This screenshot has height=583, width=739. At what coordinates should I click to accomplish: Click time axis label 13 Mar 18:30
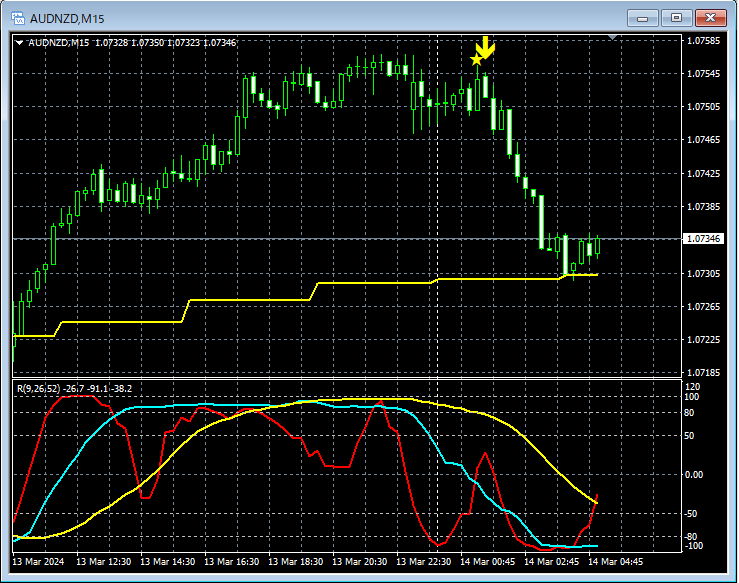coord(296,562)
